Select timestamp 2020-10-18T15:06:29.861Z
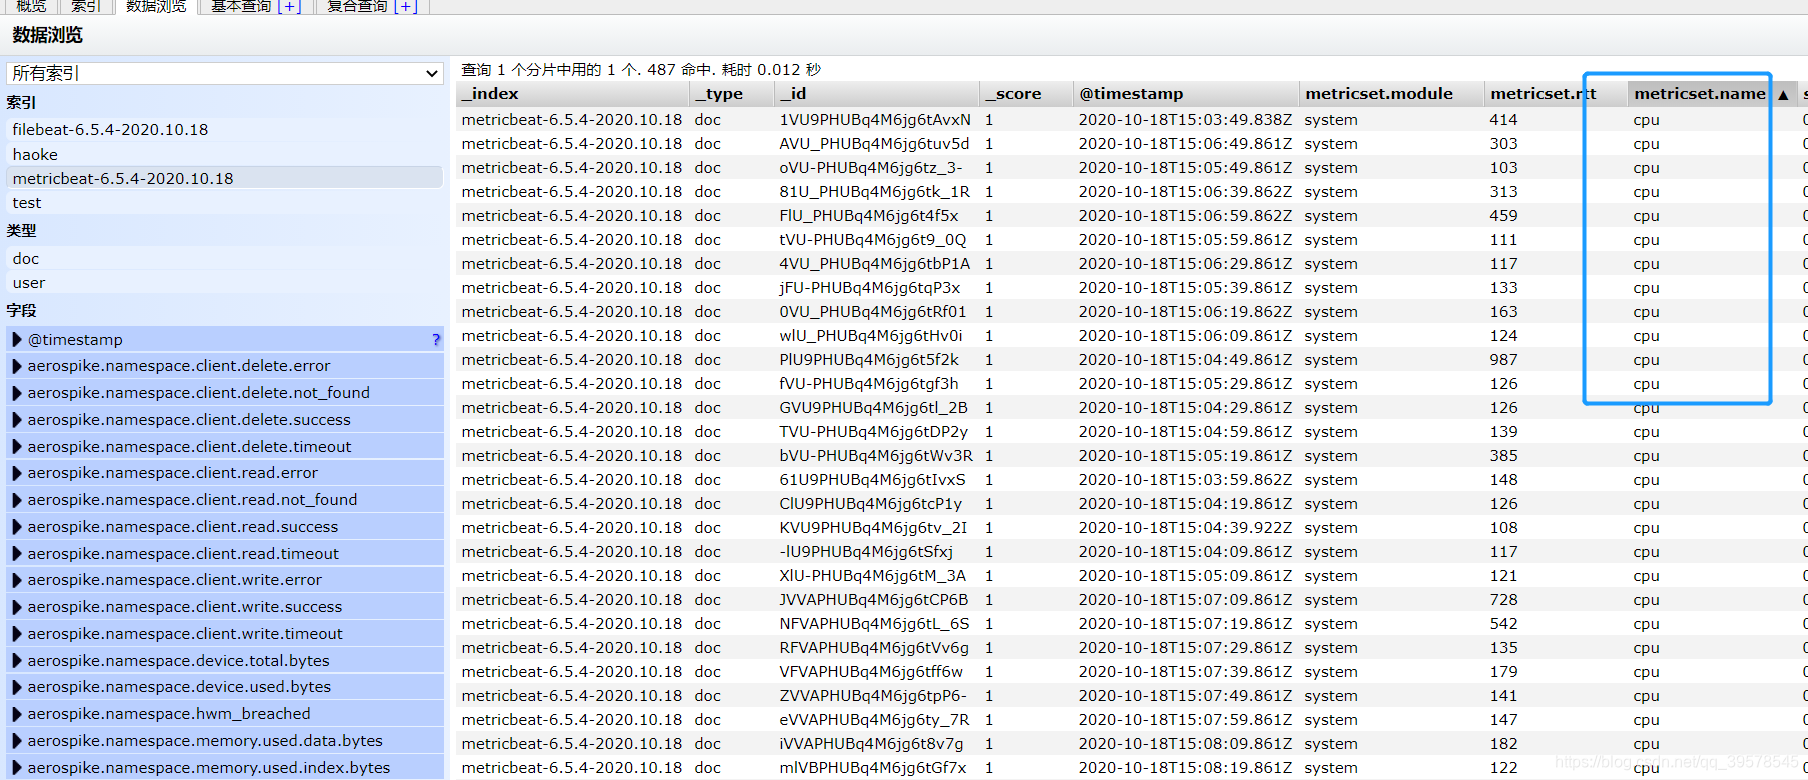This screenshot has height=780, width=1808. coord(1185,263)
